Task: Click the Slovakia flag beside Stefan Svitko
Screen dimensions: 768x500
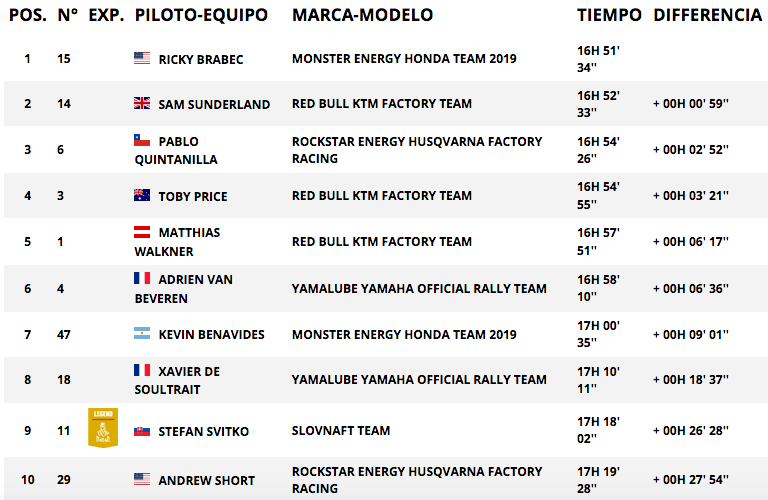Action: pyautogui.click(x=142, y=431)
